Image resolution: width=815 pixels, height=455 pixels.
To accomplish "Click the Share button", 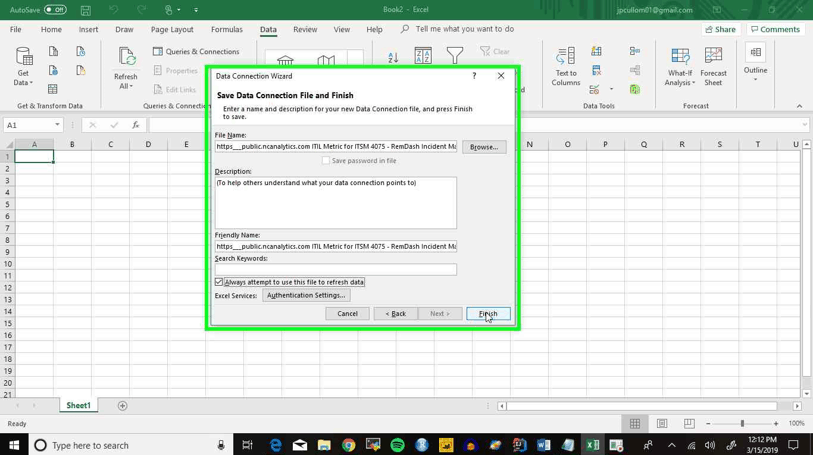I will click(x=720, y=30).
